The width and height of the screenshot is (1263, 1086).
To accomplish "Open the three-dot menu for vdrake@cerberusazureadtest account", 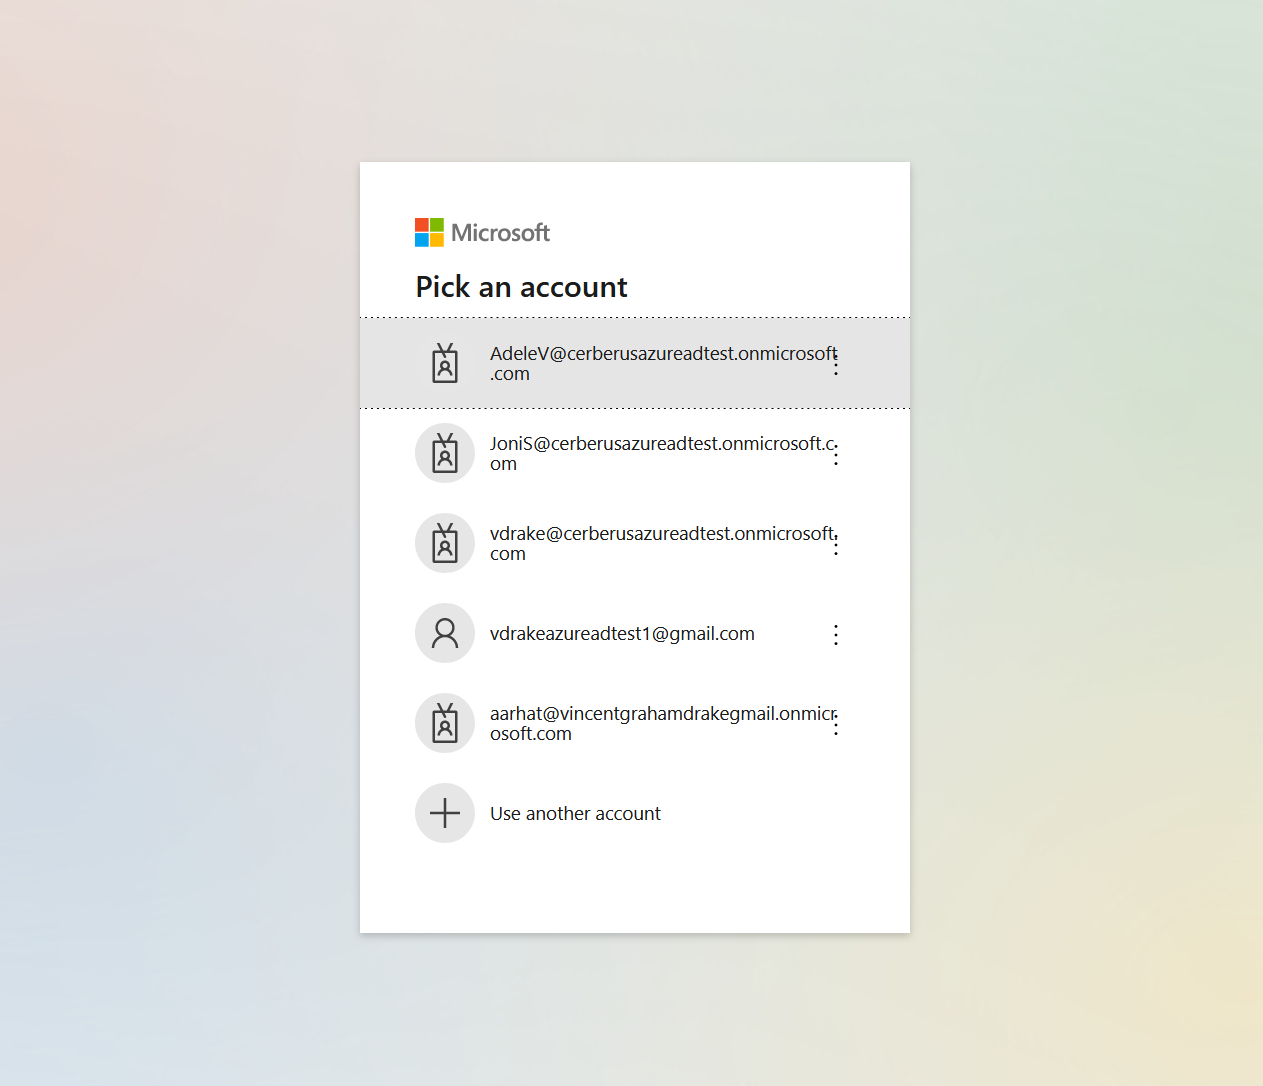I will point(836,544).
